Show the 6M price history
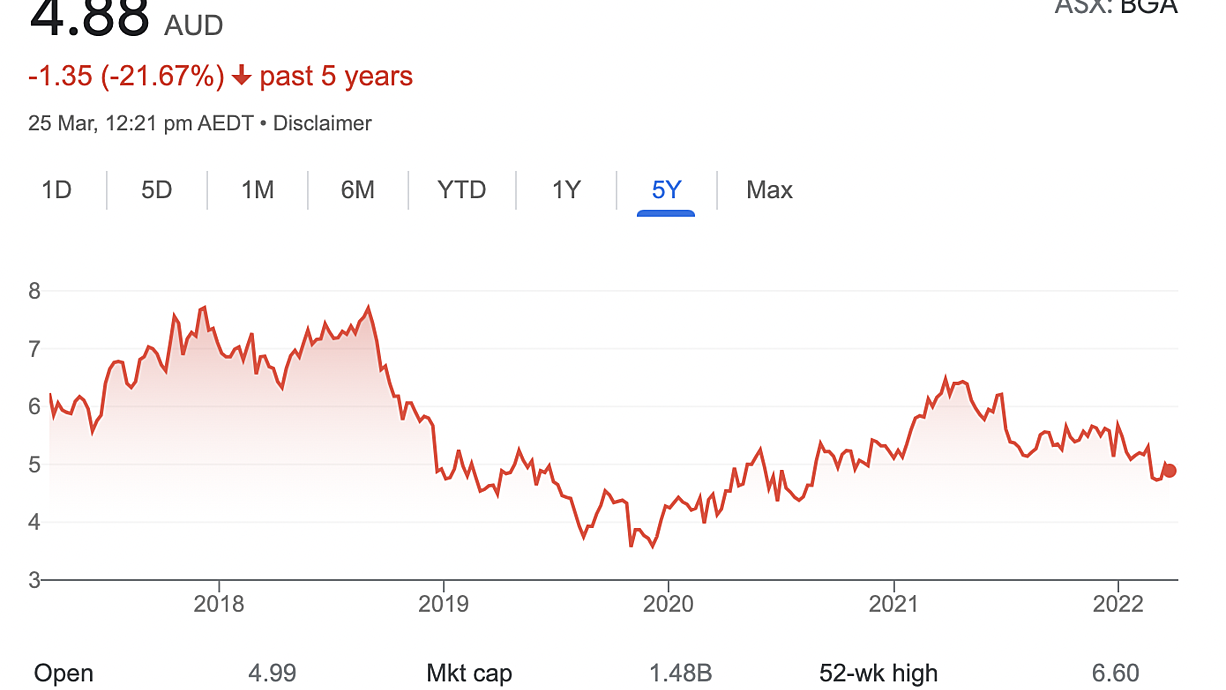This screenshot has width=1226, height=690. (357, 190)
